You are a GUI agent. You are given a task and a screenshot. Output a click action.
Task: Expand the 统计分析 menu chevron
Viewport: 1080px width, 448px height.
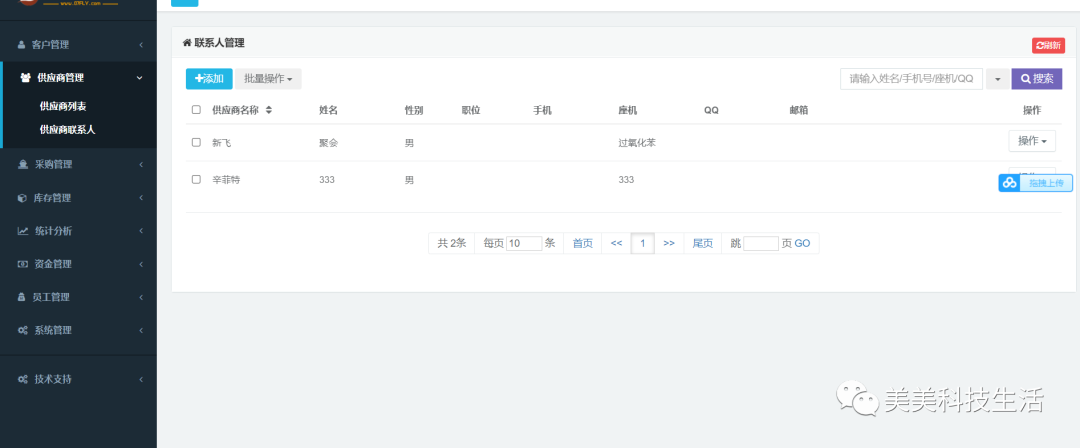(x=141, y=231)
